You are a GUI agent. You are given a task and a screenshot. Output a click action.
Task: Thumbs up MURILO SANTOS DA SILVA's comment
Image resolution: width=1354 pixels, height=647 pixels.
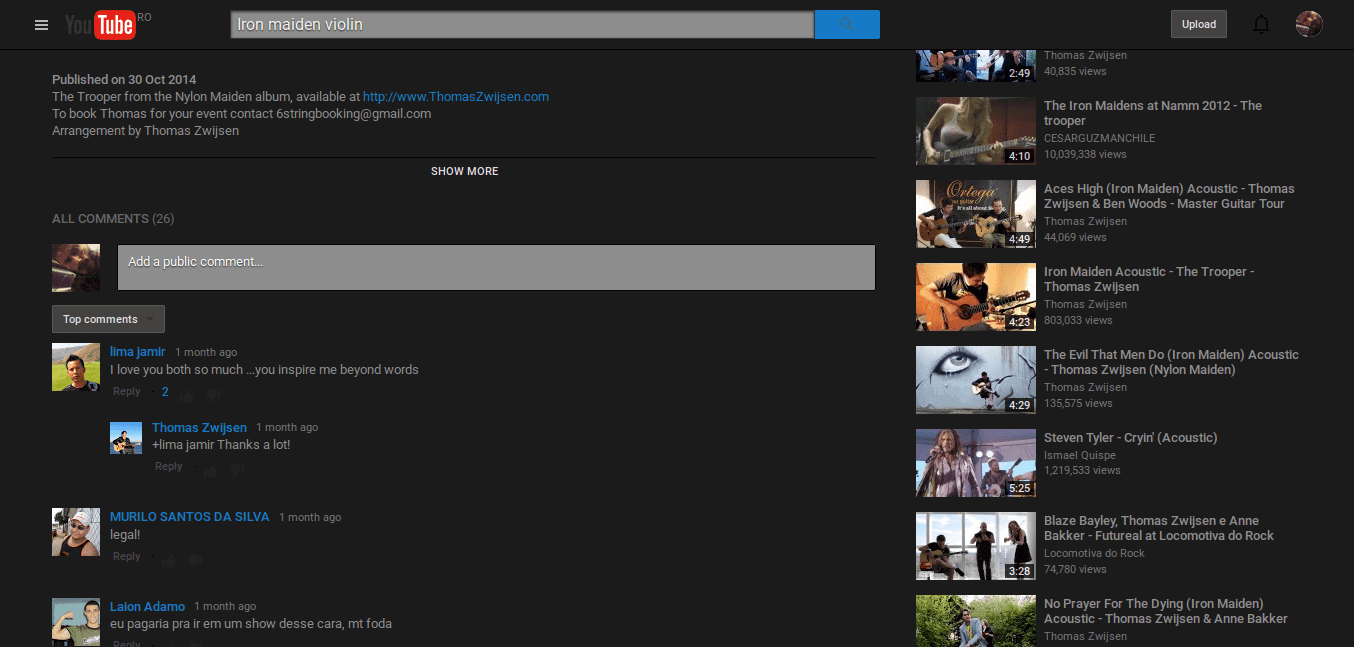168,561
